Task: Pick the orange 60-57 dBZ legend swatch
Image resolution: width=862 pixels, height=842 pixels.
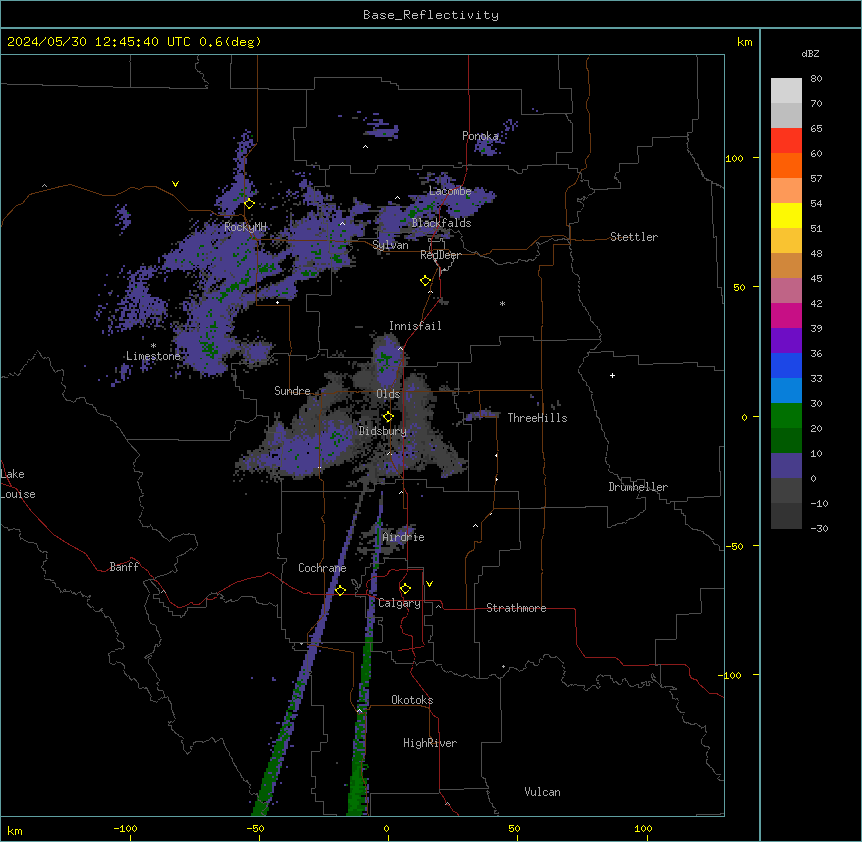Action: click(x=786, y=165)
